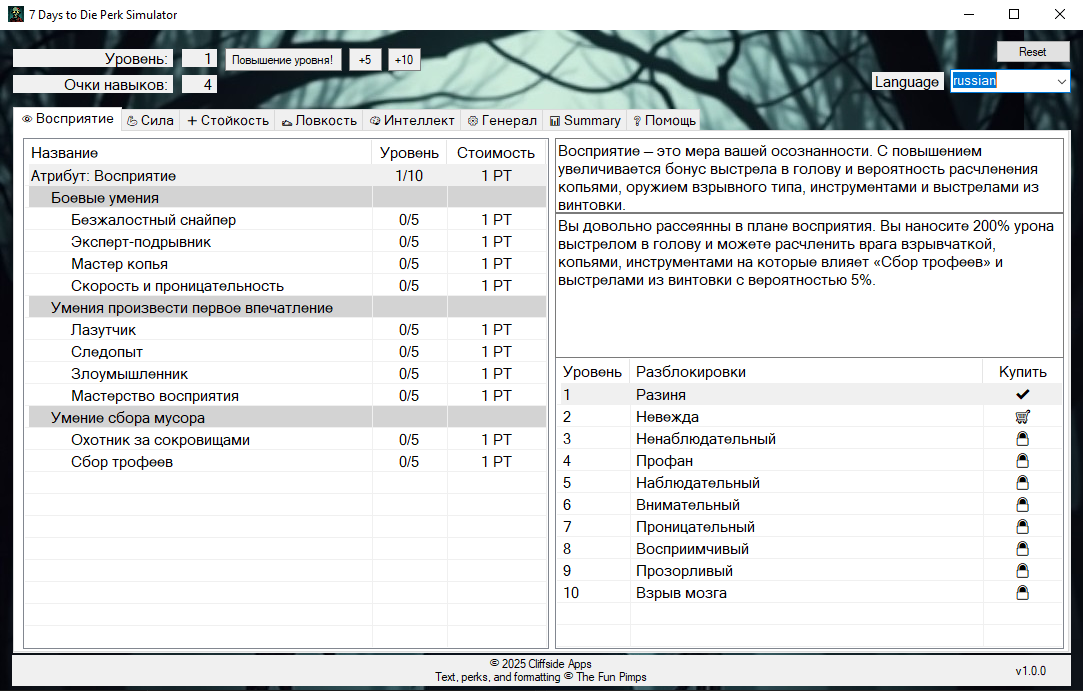Select the Скорость и проницательность perk
This screenshot has height=691, width=1083.
(x=286, y=286)
